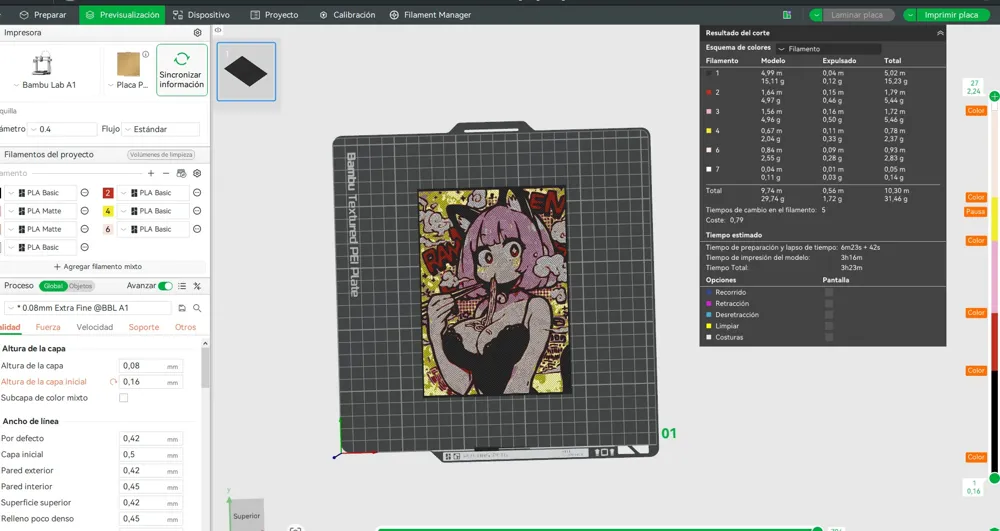Switch to the Preparar tab
The image size is (1000, 531).
click(x=42, y=15)
